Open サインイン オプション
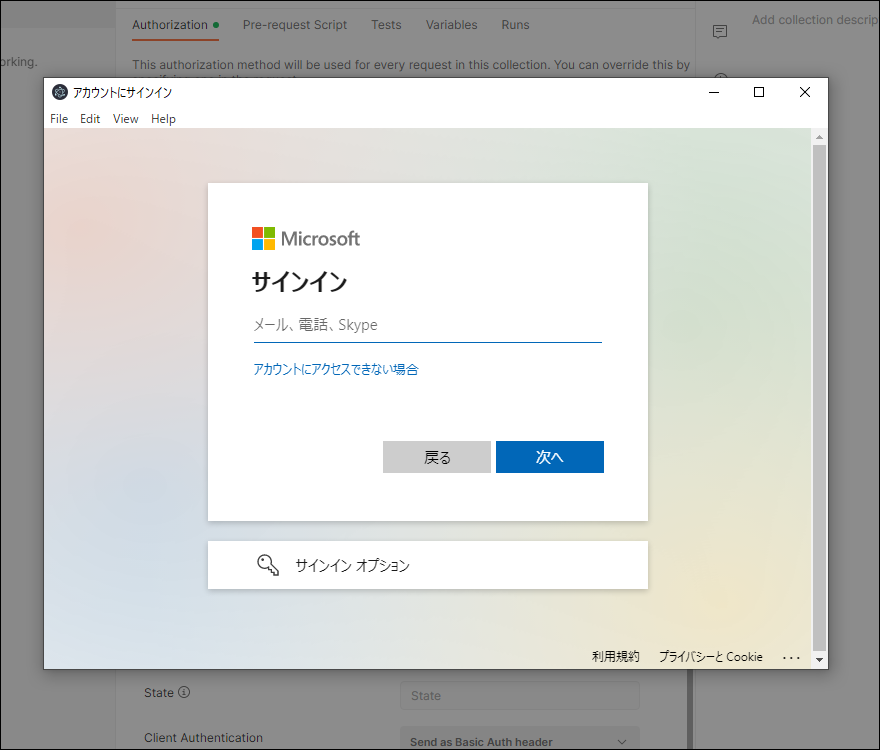Viewport: 880px width, 750px height. [x=428, y=565]
